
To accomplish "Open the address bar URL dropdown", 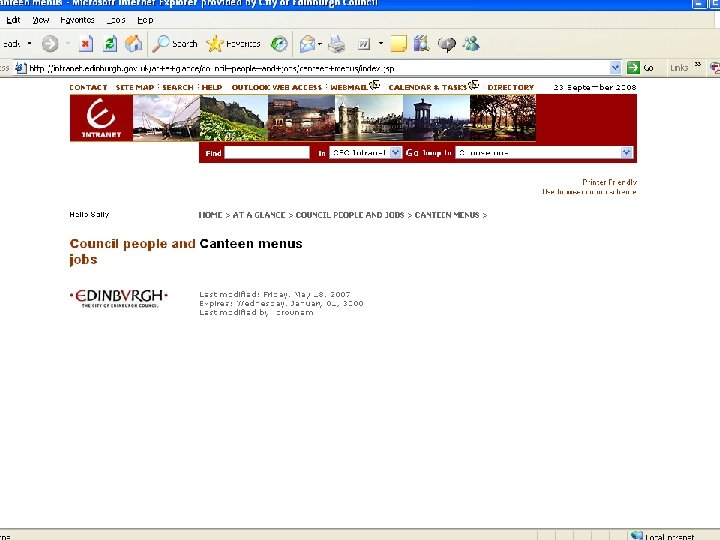I will tap(615, 68).
